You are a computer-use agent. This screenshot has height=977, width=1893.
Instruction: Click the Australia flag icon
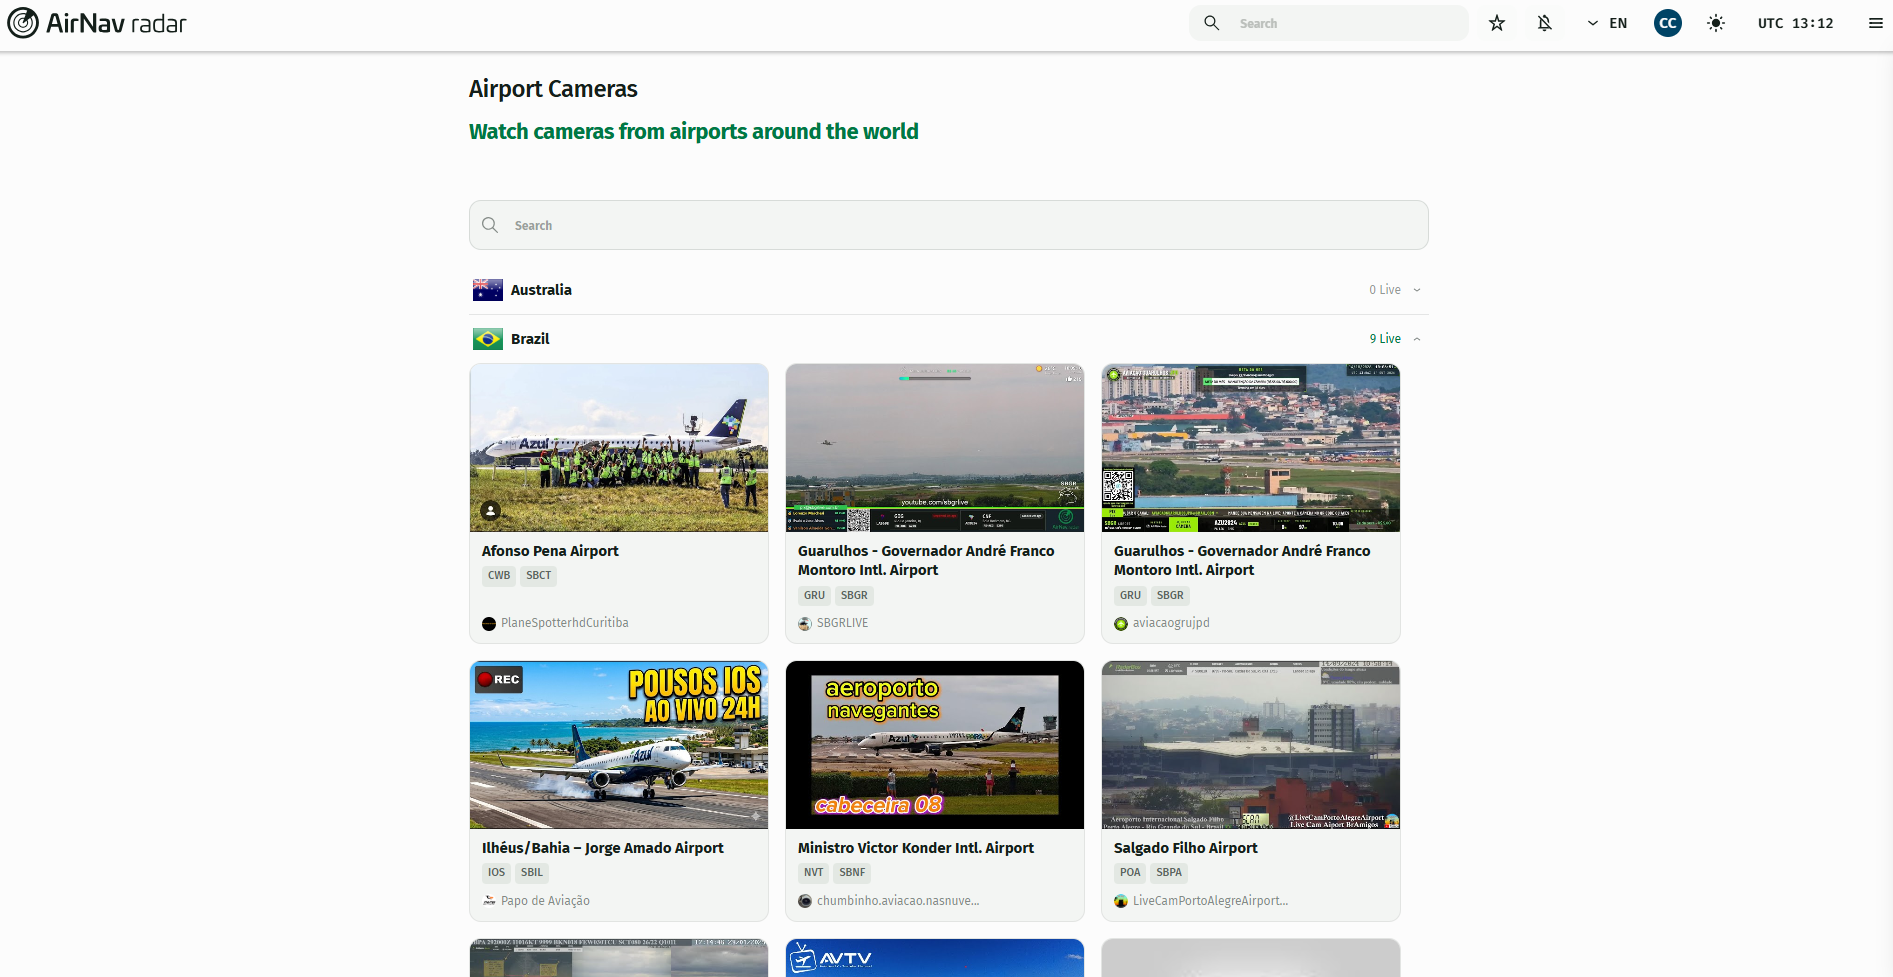click(488, 290)
